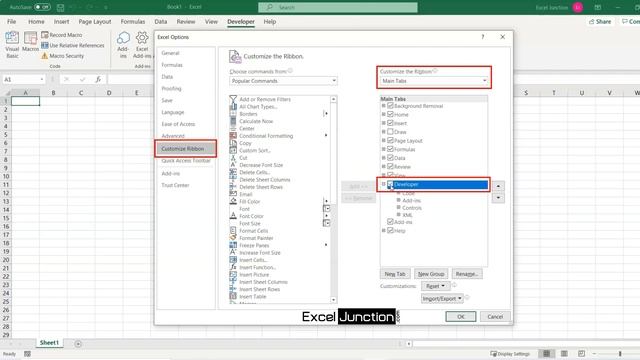Select the Font Color command
This screenshot has width=640, height=360.
pyautogui.click(x=251, y=216)
